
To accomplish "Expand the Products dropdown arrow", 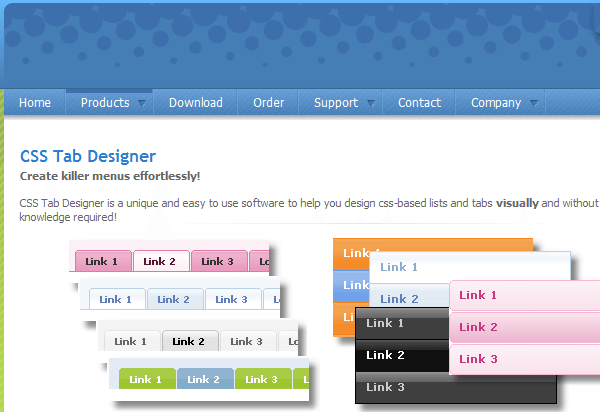I will [142, 103].
